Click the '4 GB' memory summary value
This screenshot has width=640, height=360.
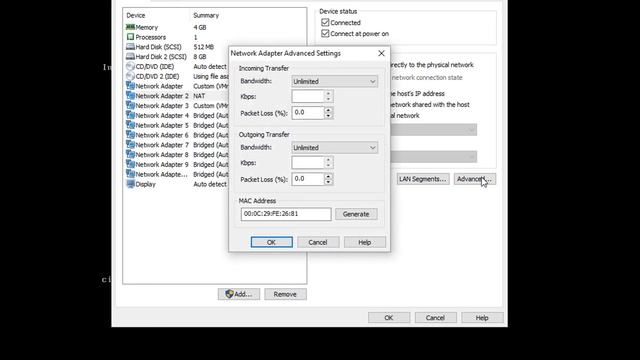[200, 27]
